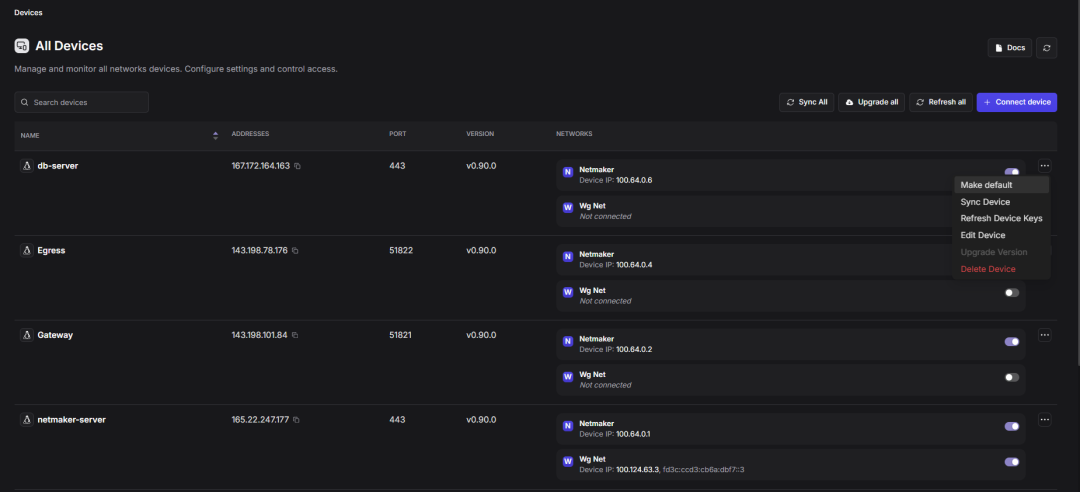
Task: Turn off netmaker-server Wg Net toggle
Action: [1012, 462]
